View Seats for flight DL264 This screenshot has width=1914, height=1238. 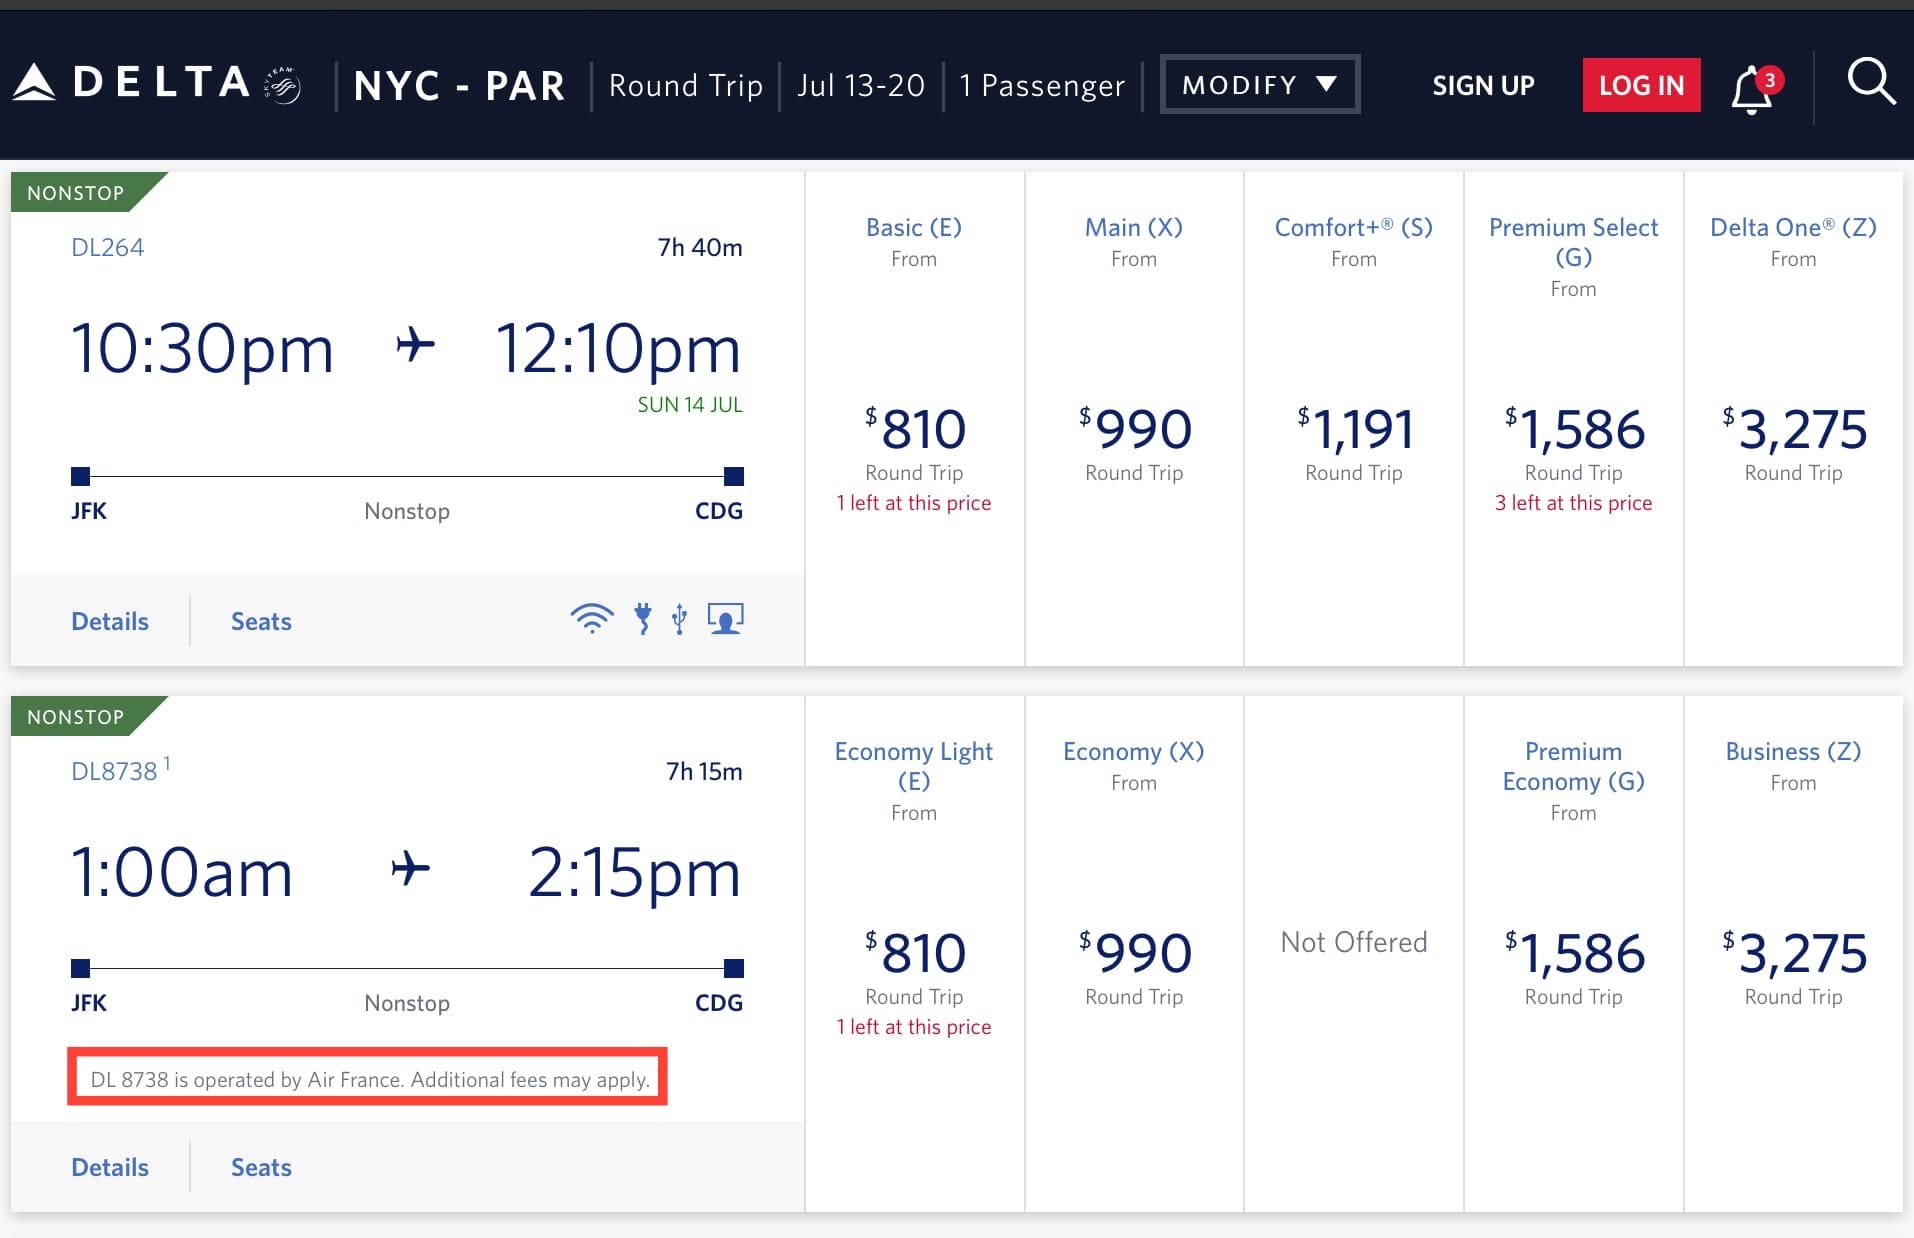pyautogui.click(x=261, y=622)
